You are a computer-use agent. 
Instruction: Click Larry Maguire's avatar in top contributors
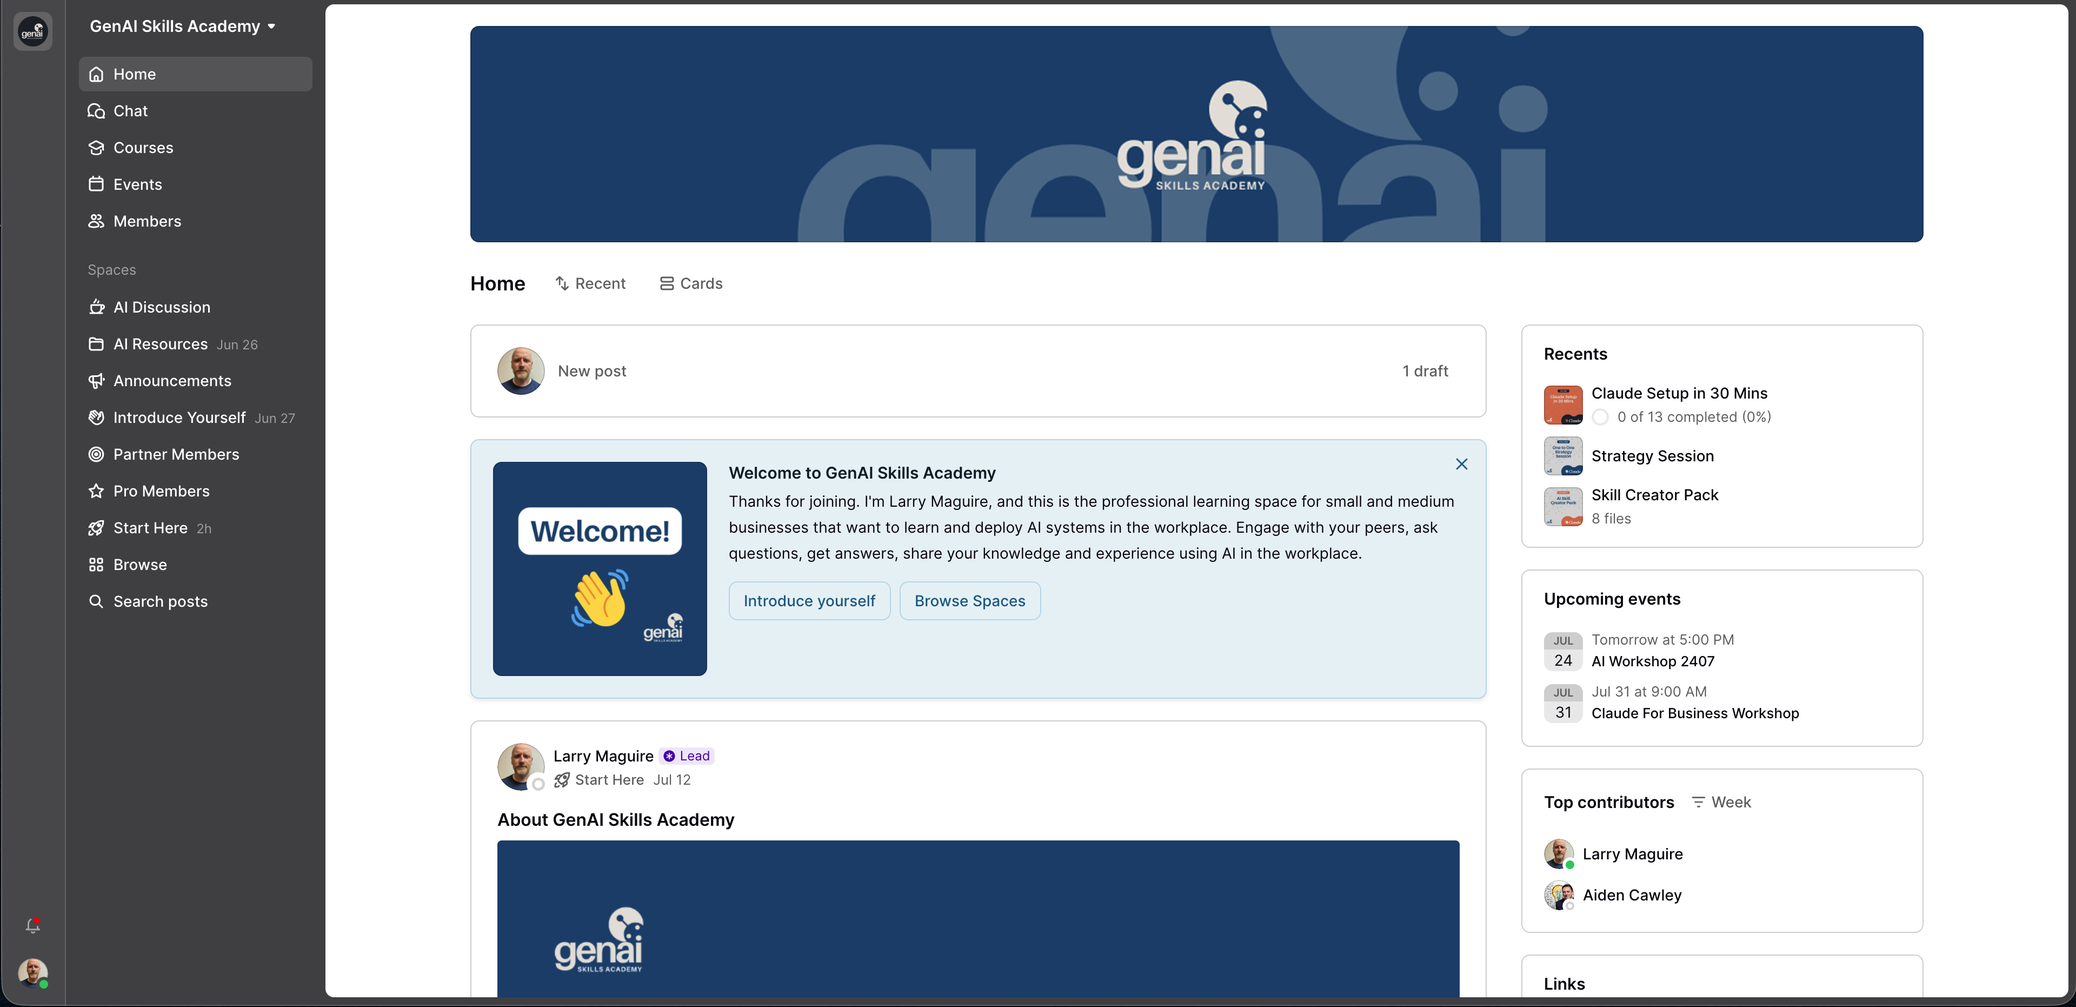[1559, 854]
